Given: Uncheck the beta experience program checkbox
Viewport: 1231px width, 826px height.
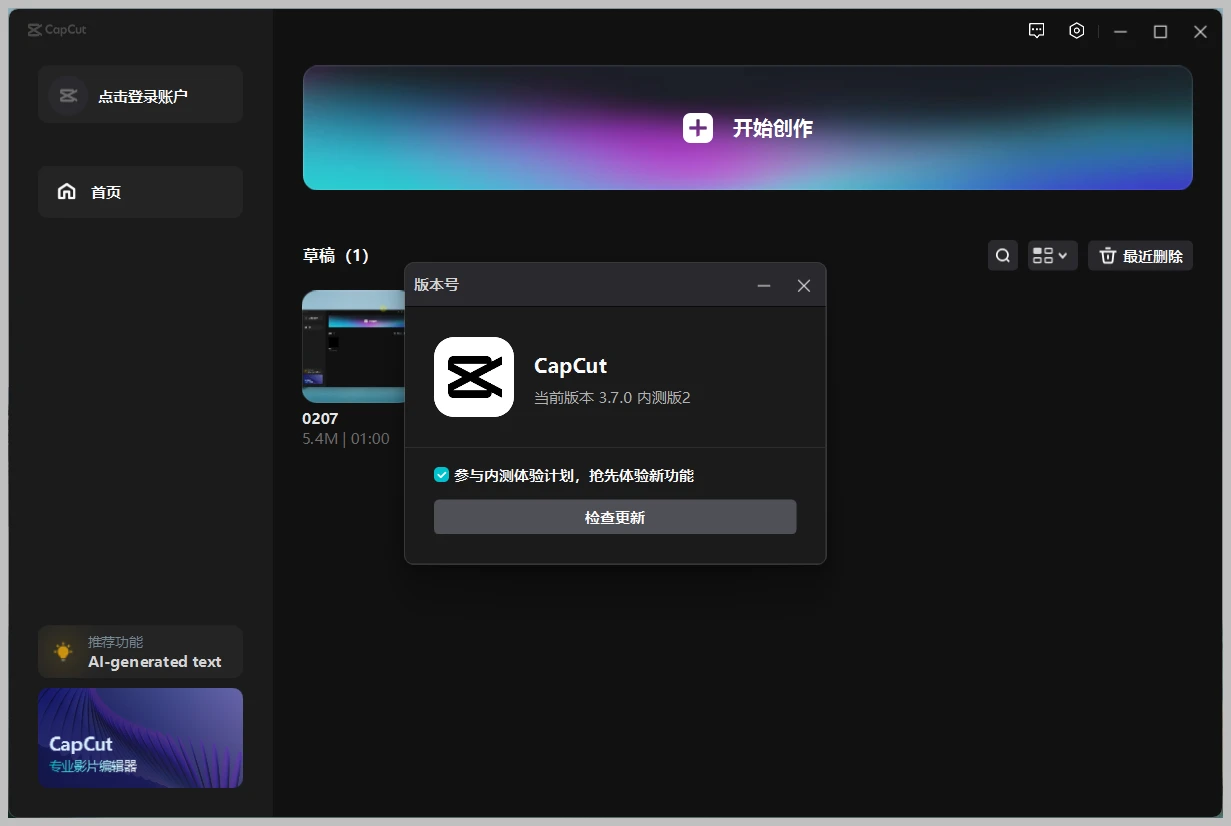Looking at the screenshot, I should point(441,475).
